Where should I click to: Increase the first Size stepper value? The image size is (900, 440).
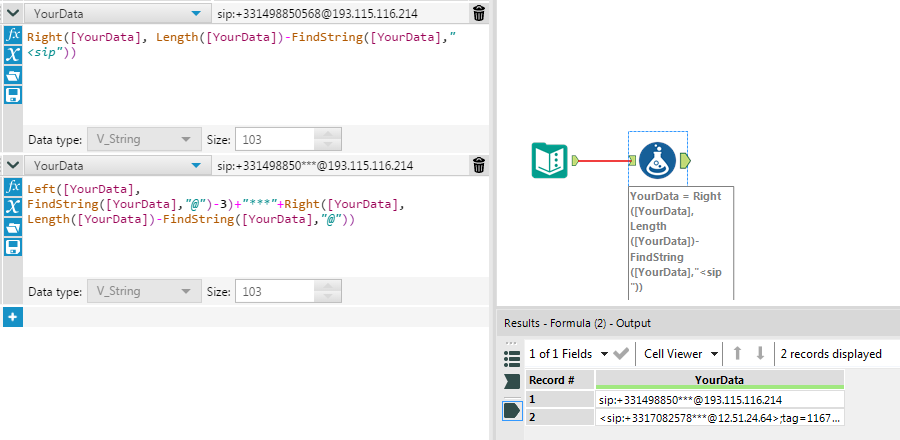click(328, 133)
